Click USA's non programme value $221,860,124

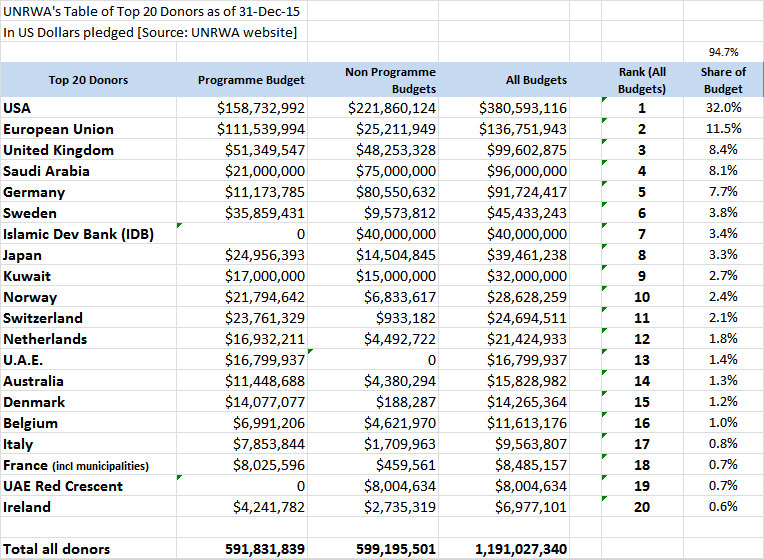373,108
